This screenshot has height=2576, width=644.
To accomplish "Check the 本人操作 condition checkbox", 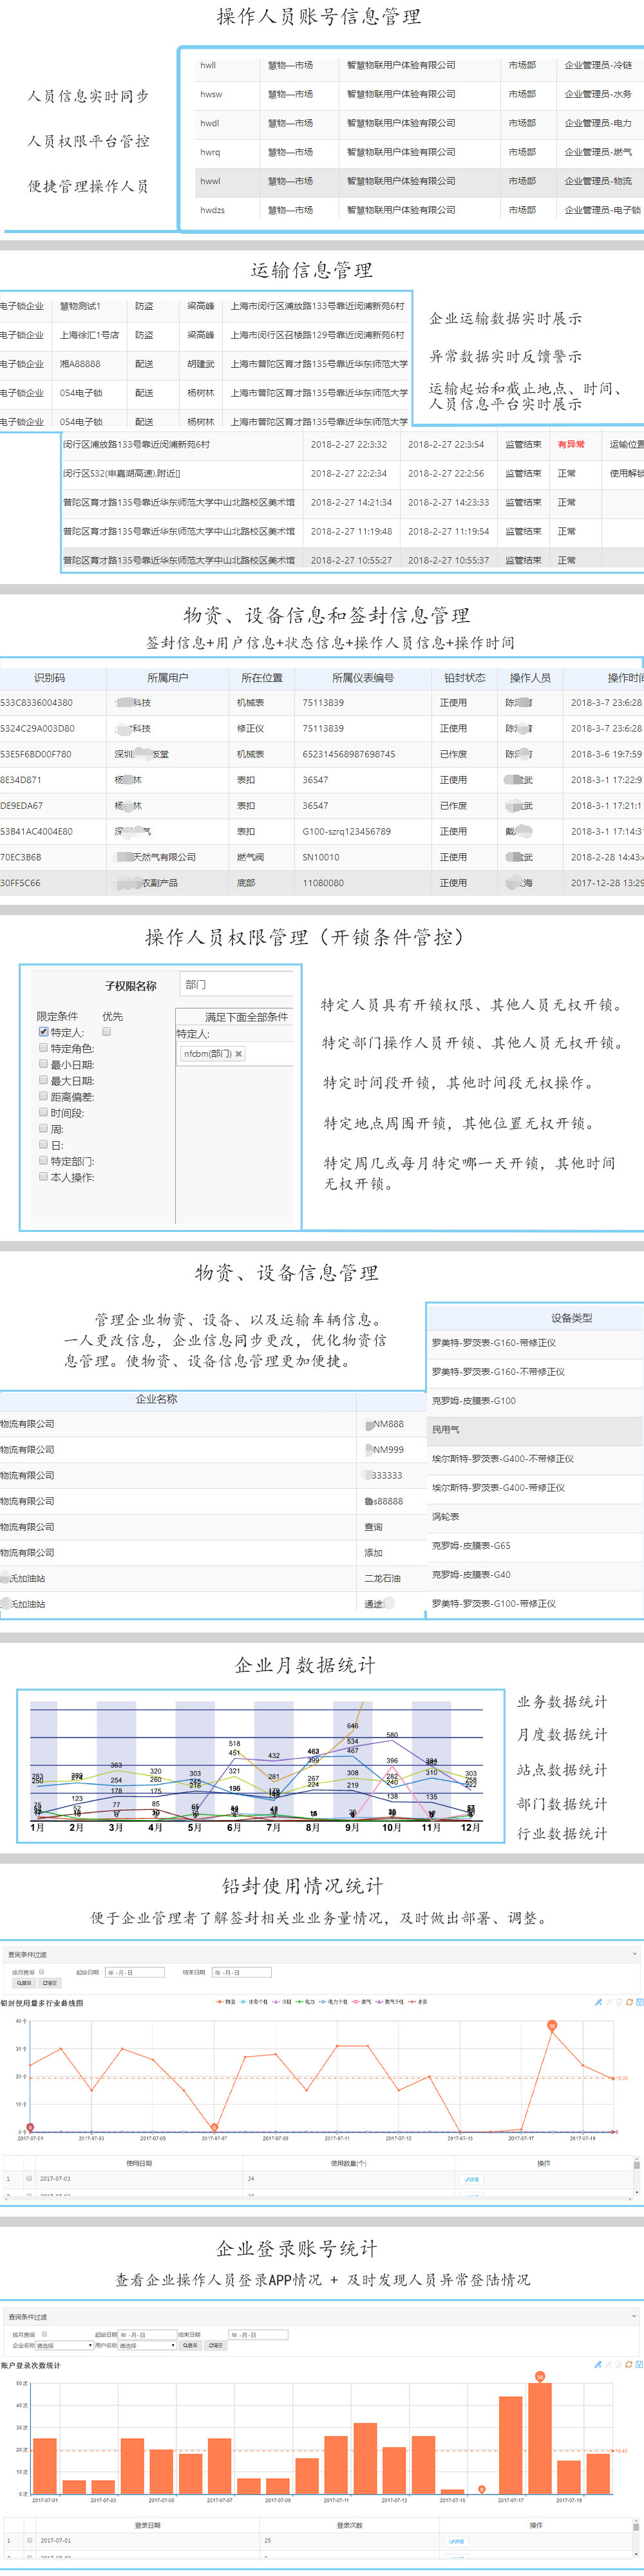I will tap(44, 1177).
